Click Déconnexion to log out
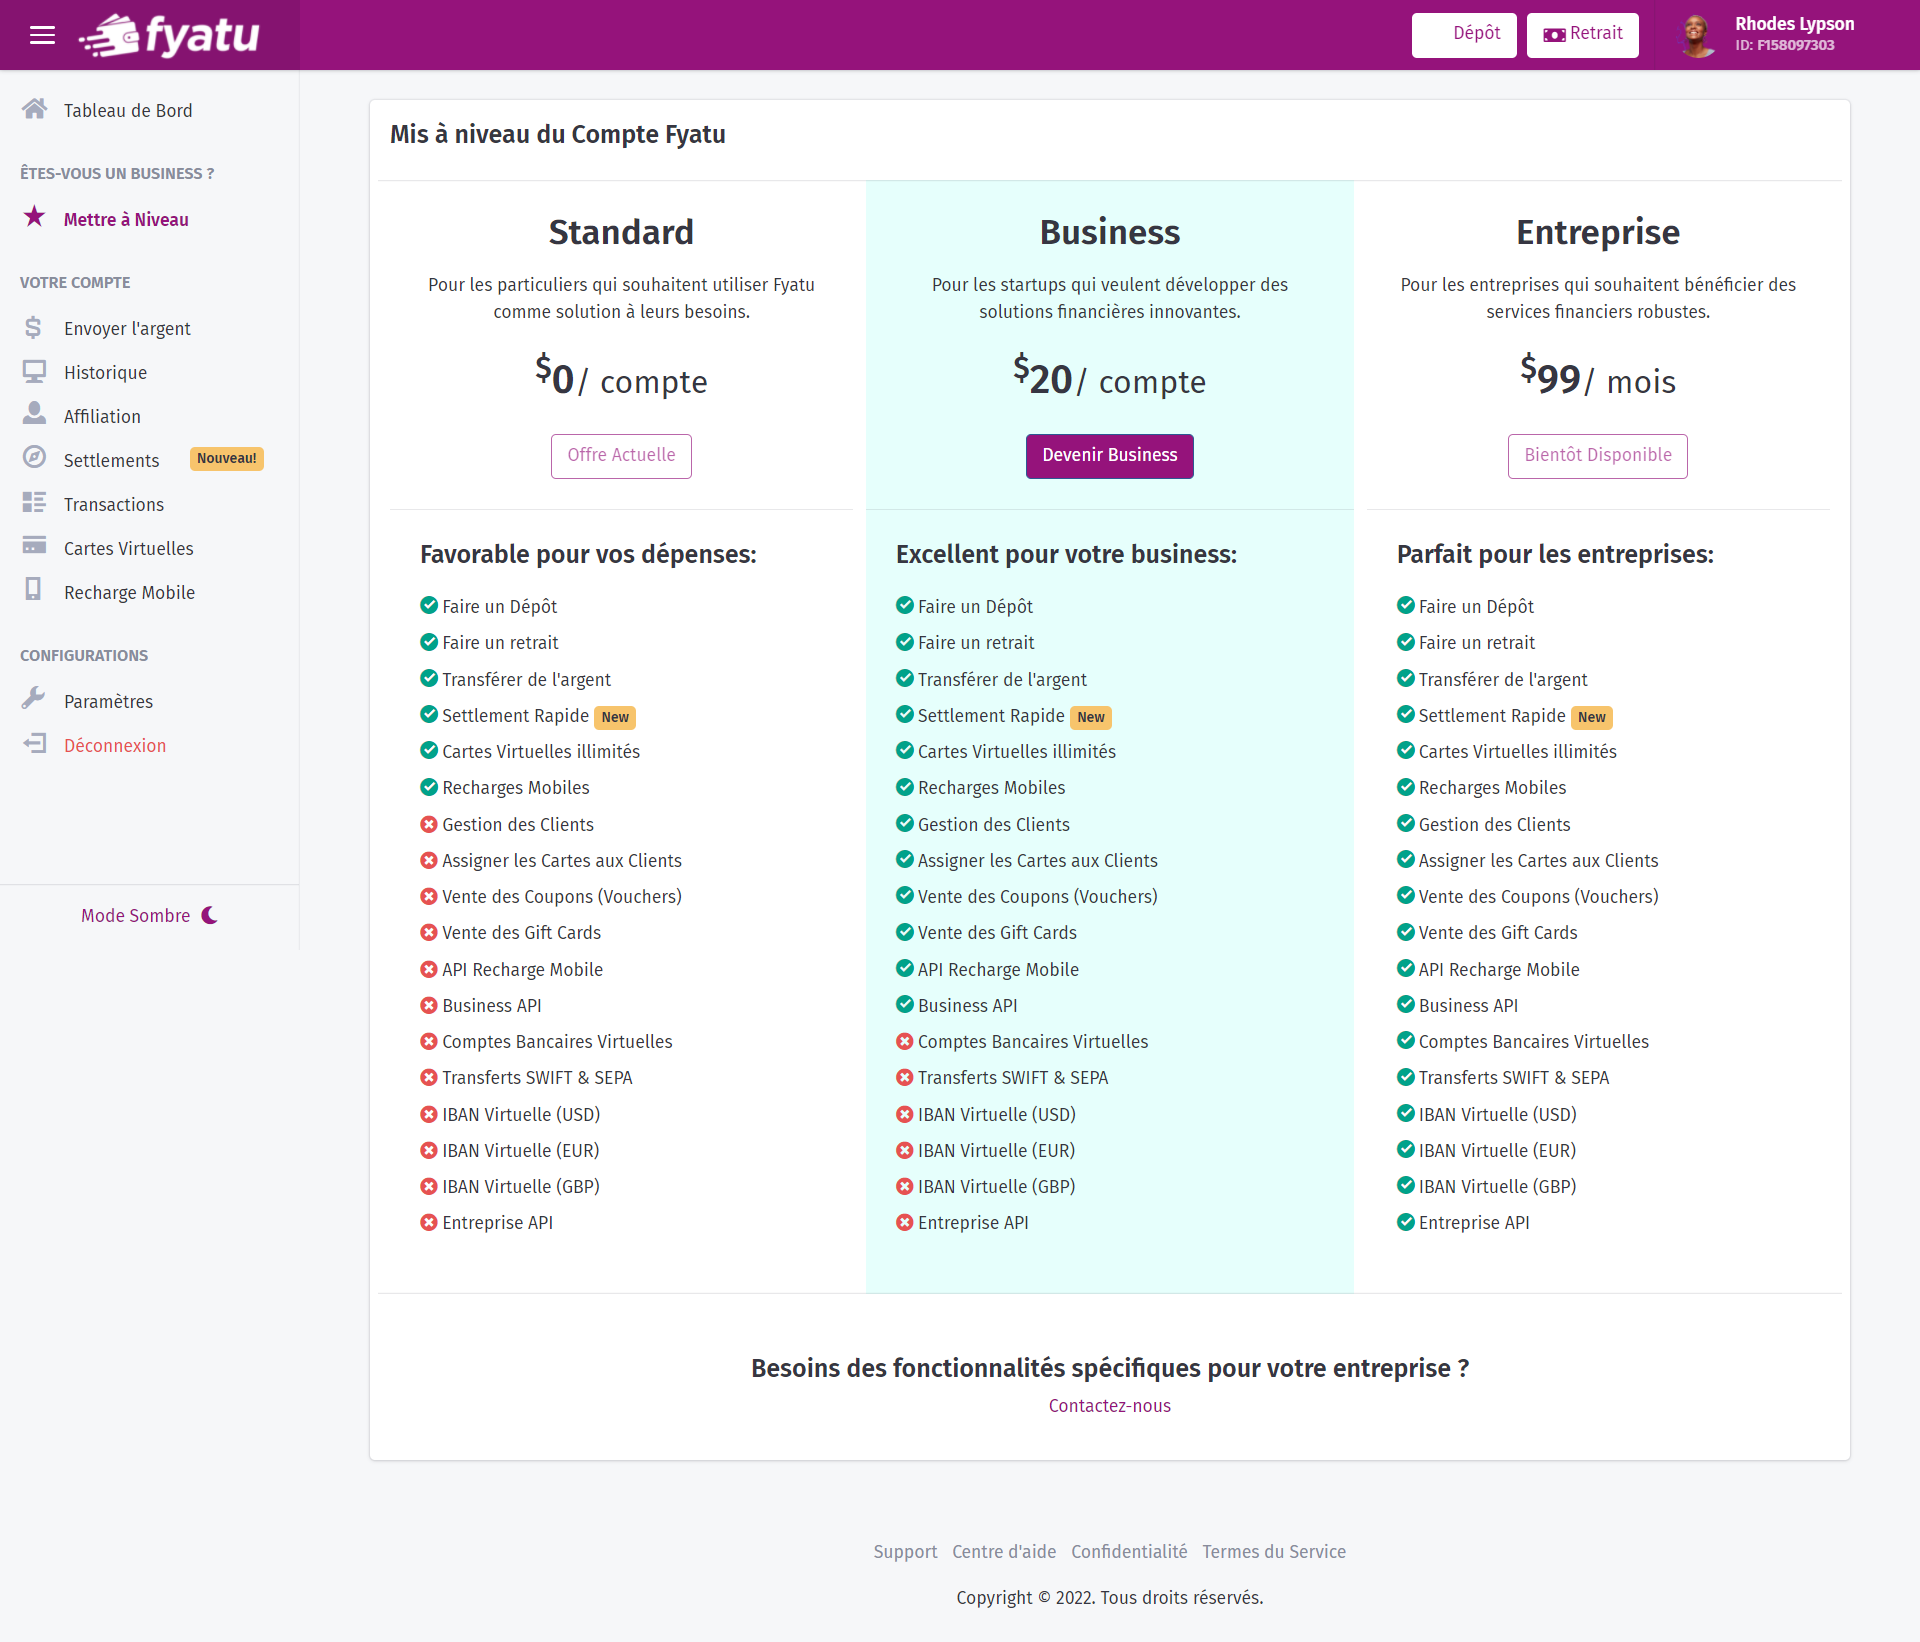The image size is (1920, 1642). coord(114,745)
